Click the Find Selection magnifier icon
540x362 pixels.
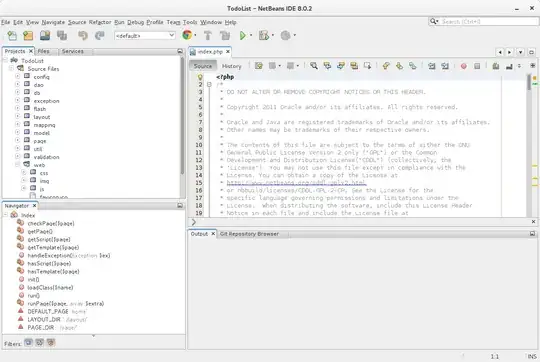pos(313,66)
